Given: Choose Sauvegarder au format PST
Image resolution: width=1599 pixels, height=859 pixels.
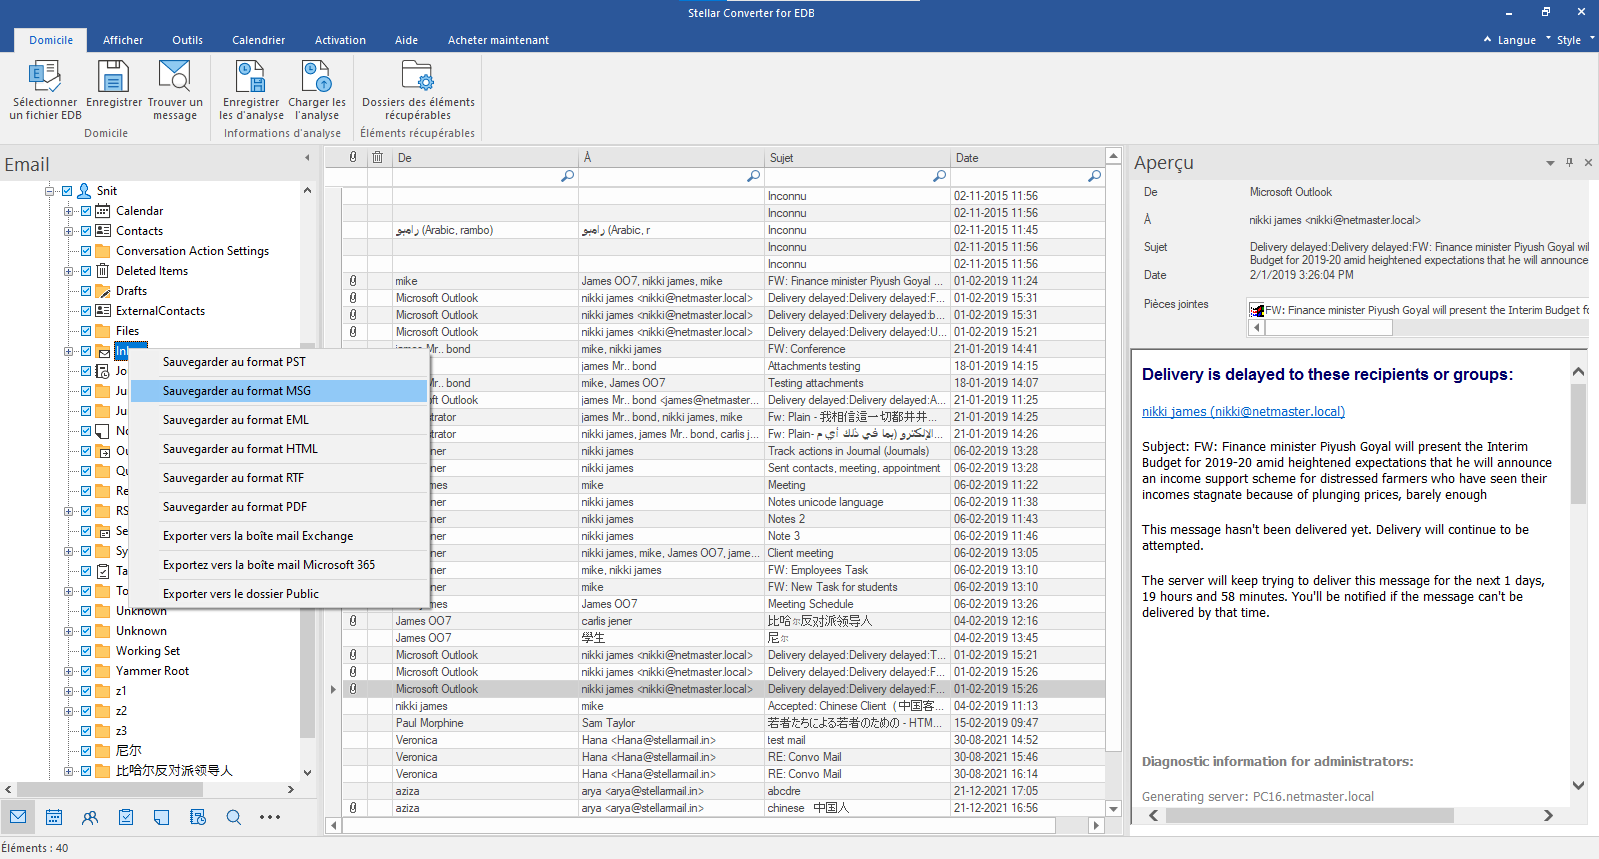Looking at the screenshot, I should pos(279,362).
